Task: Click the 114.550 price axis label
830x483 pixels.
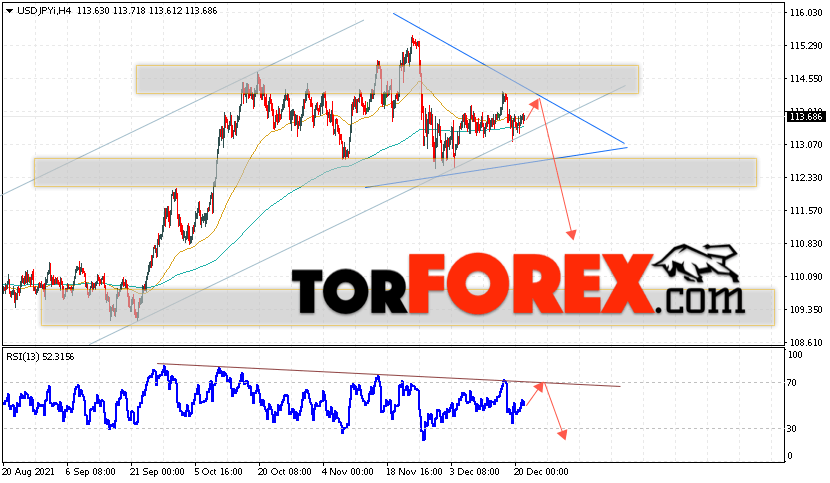Action: coord(806,79)
